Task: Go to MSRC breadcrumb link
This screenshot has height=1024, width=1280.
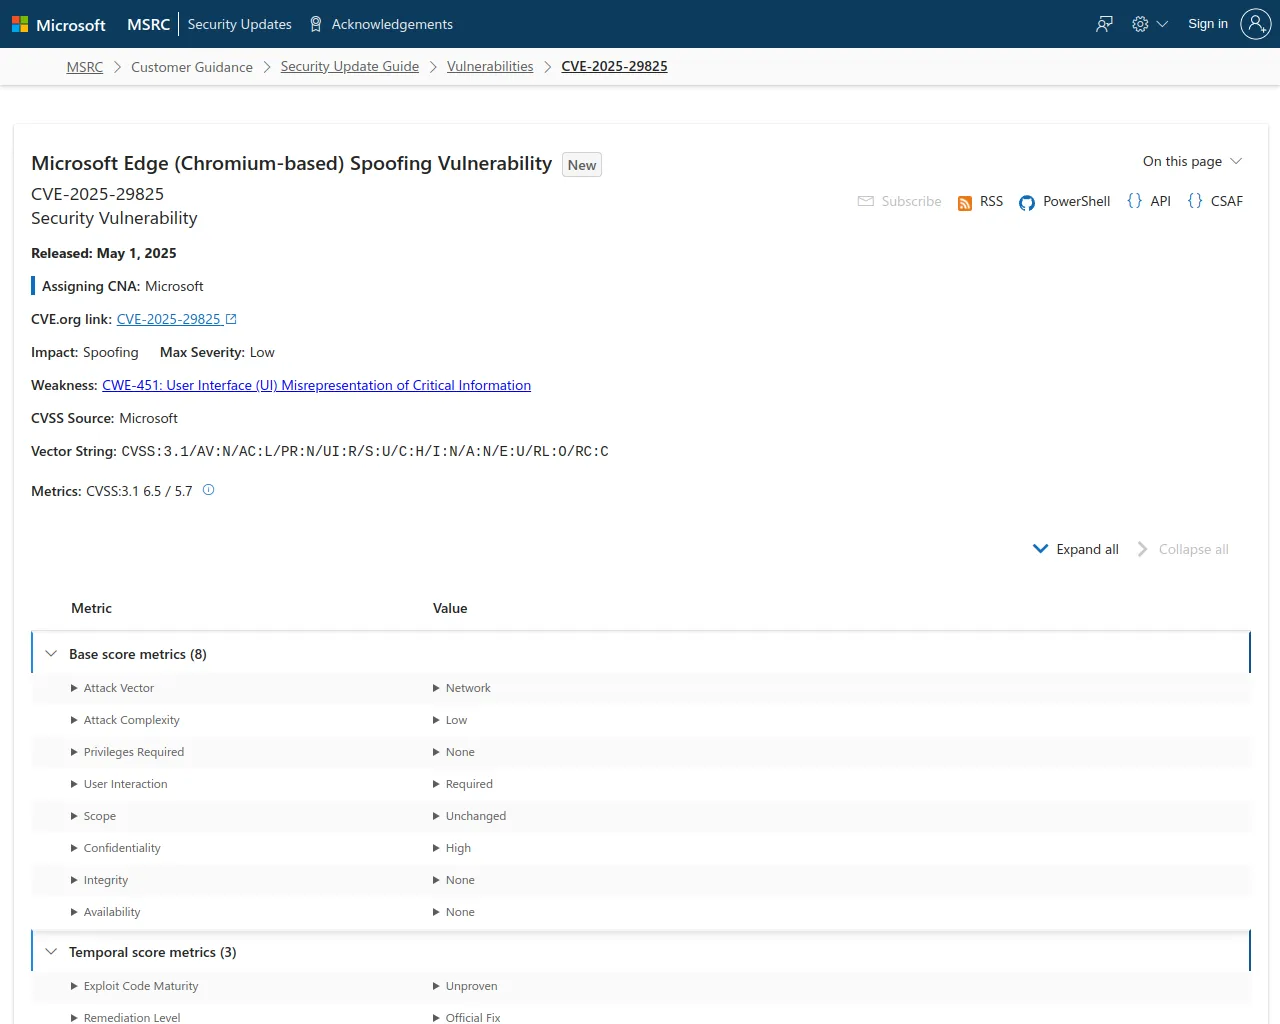Action: click(x=85, y=67)
